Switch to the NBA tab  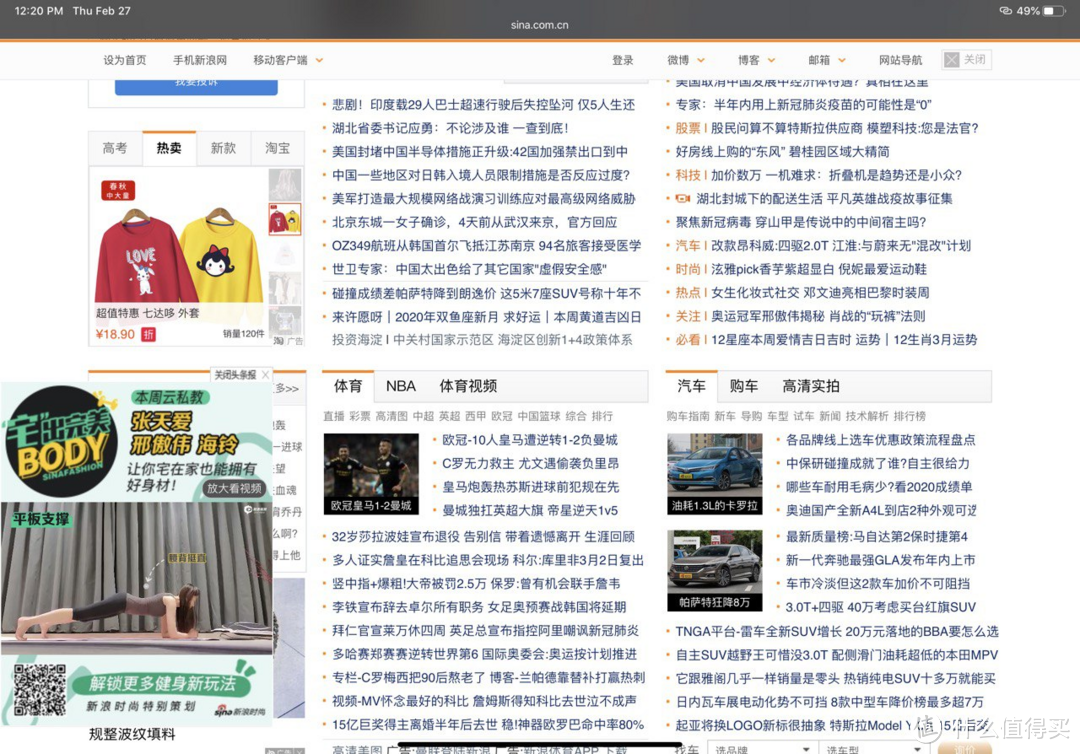click(x=400, y=386)
